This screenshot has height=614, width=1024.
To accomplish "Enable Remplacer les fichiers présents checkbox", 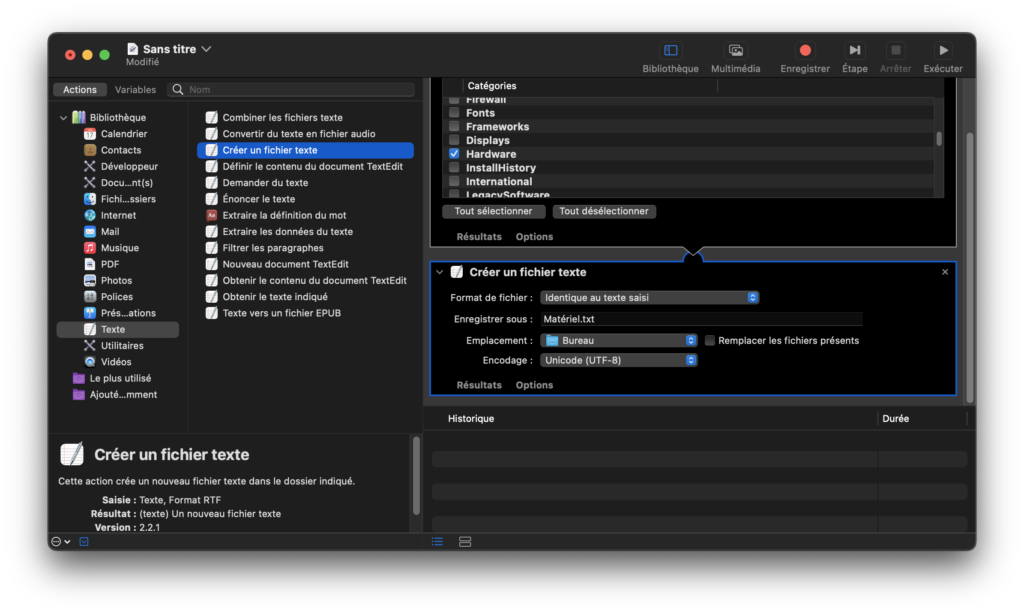I will (710, 341).
